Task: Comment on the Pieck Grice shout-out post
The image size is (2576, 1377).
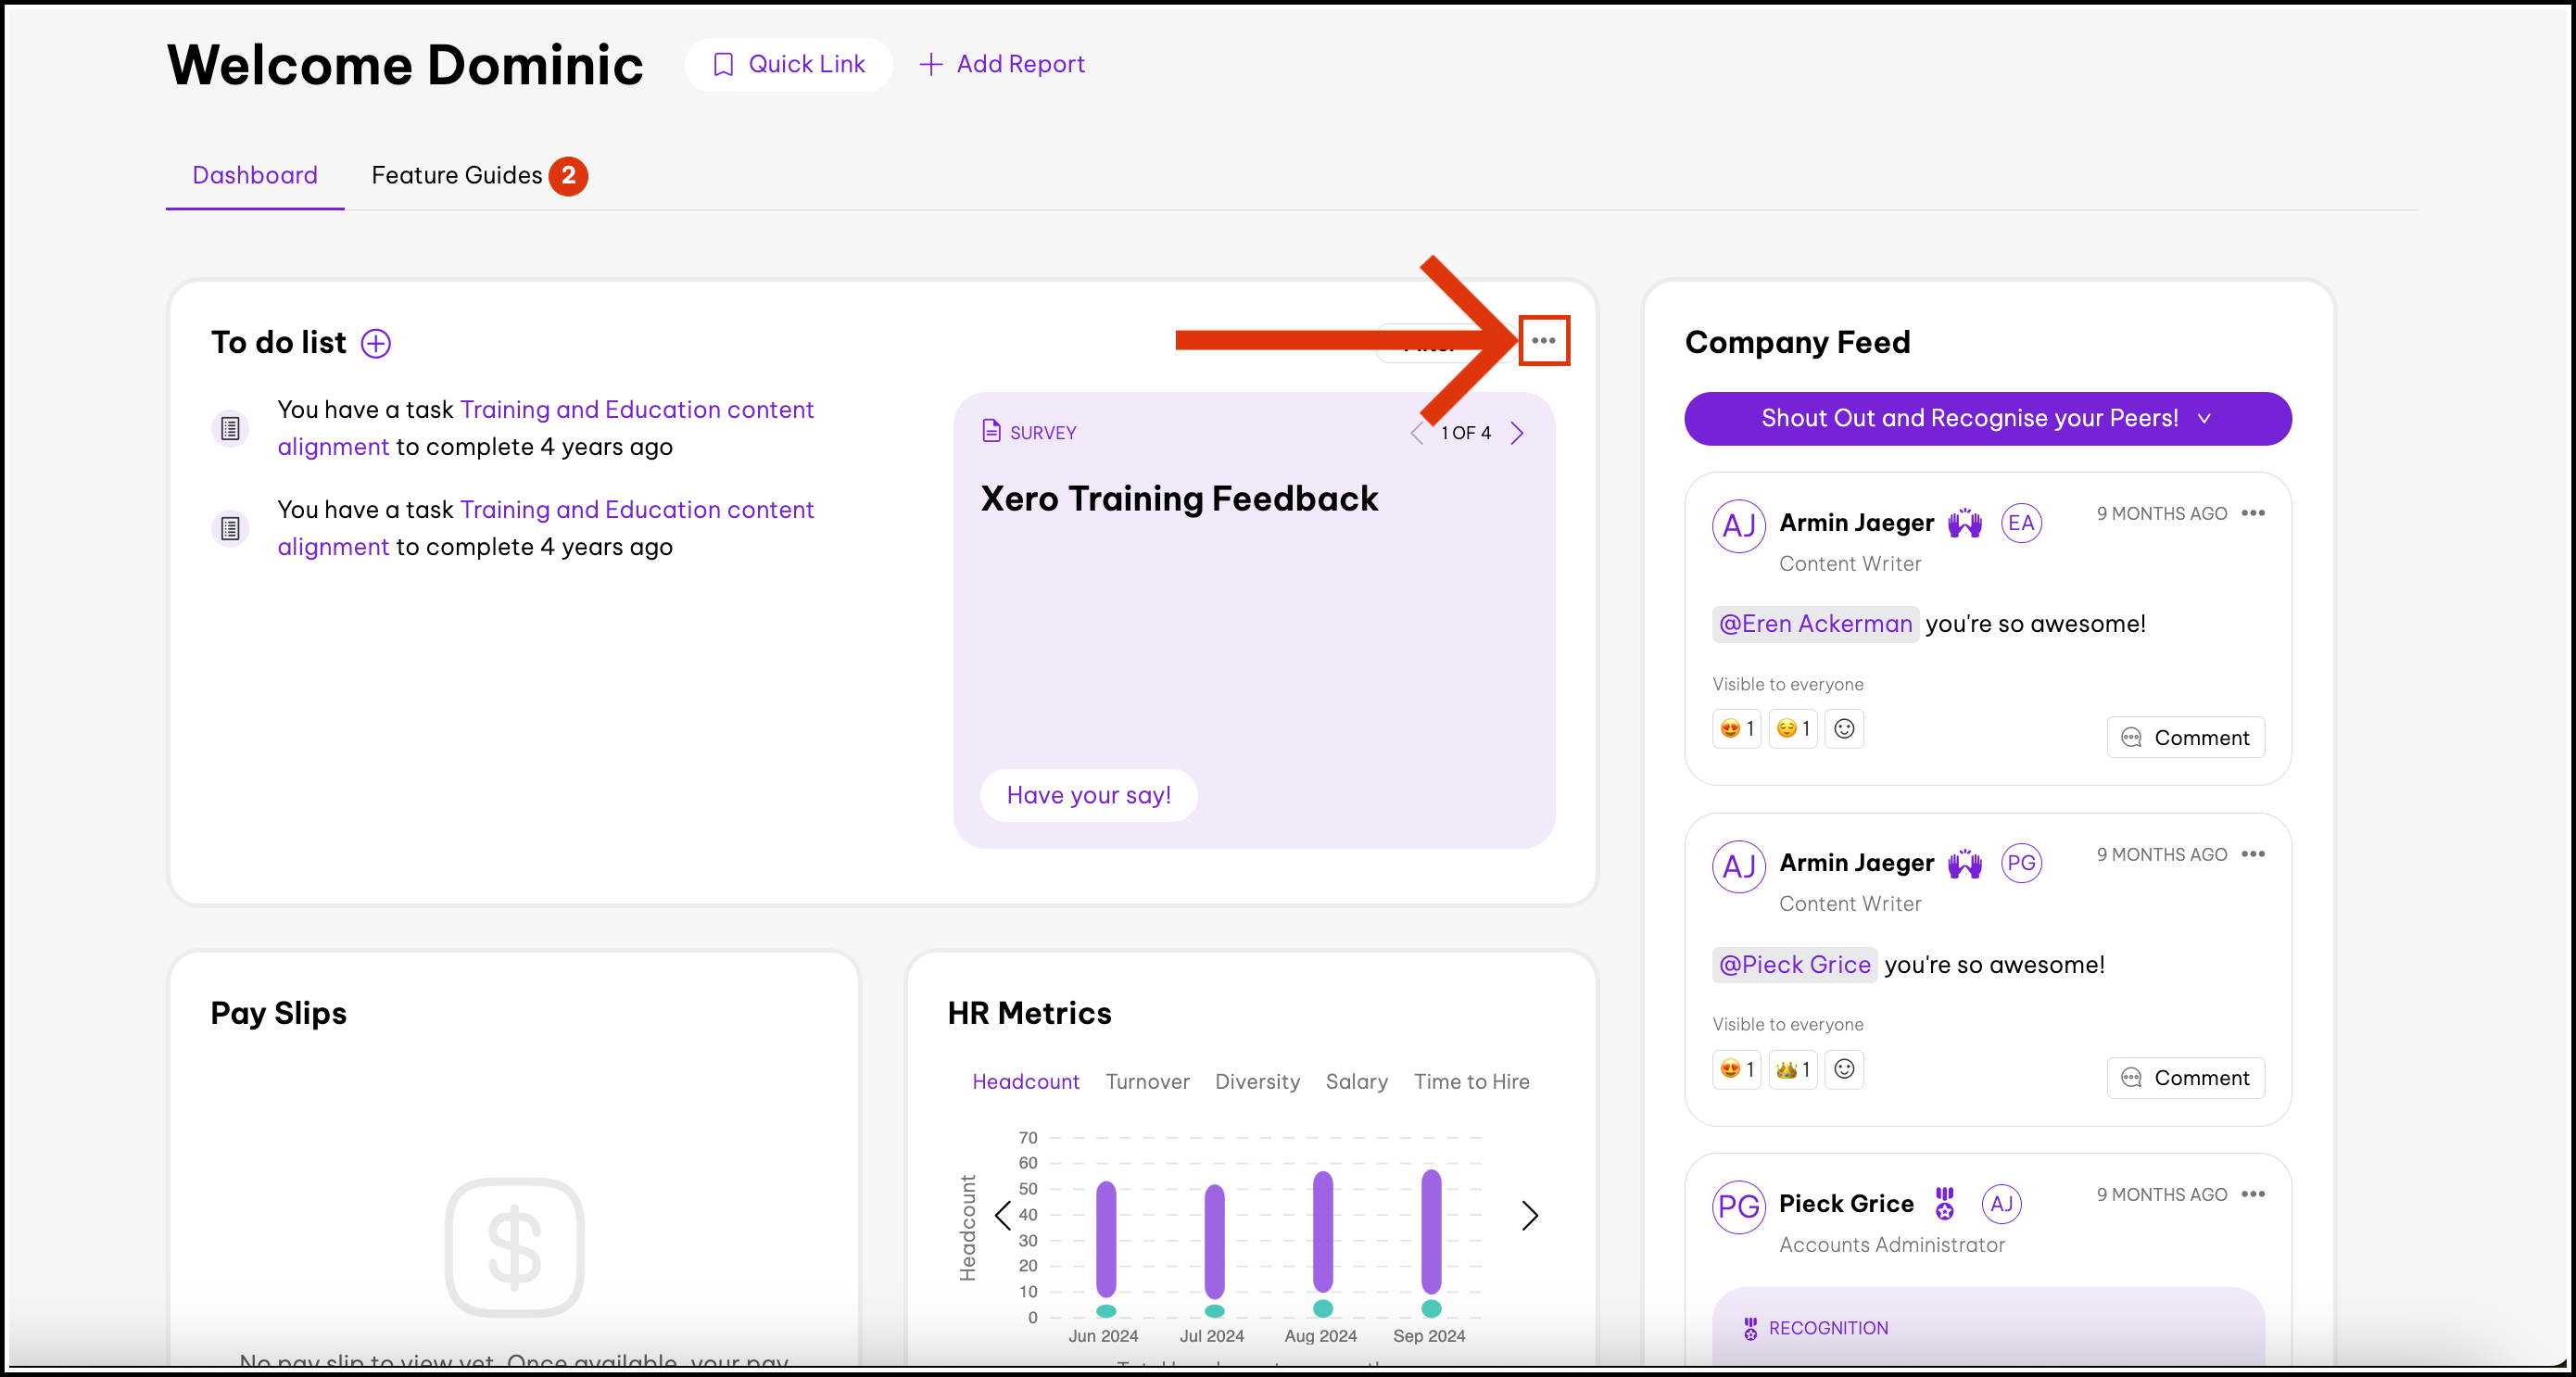Action: 2185,1077
